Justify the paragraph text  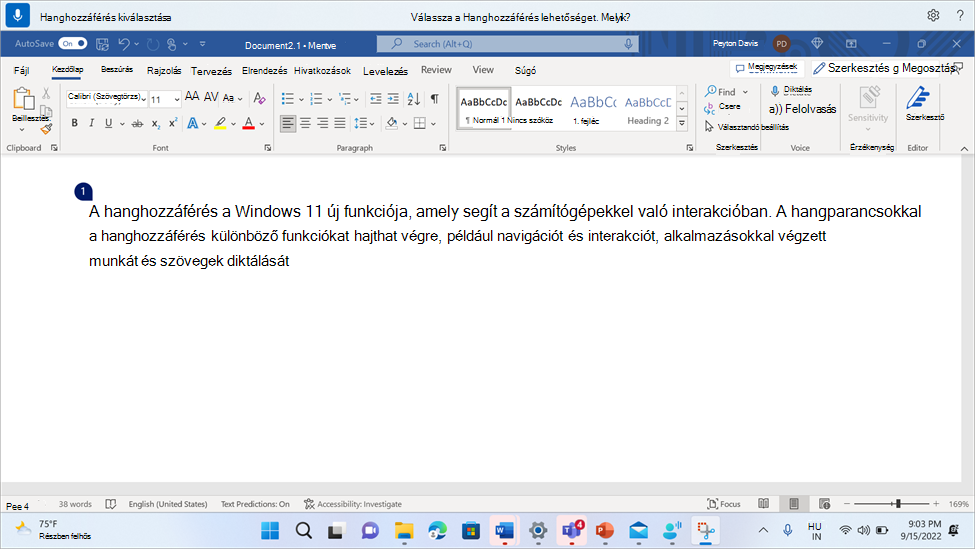[x=340, y=123]
